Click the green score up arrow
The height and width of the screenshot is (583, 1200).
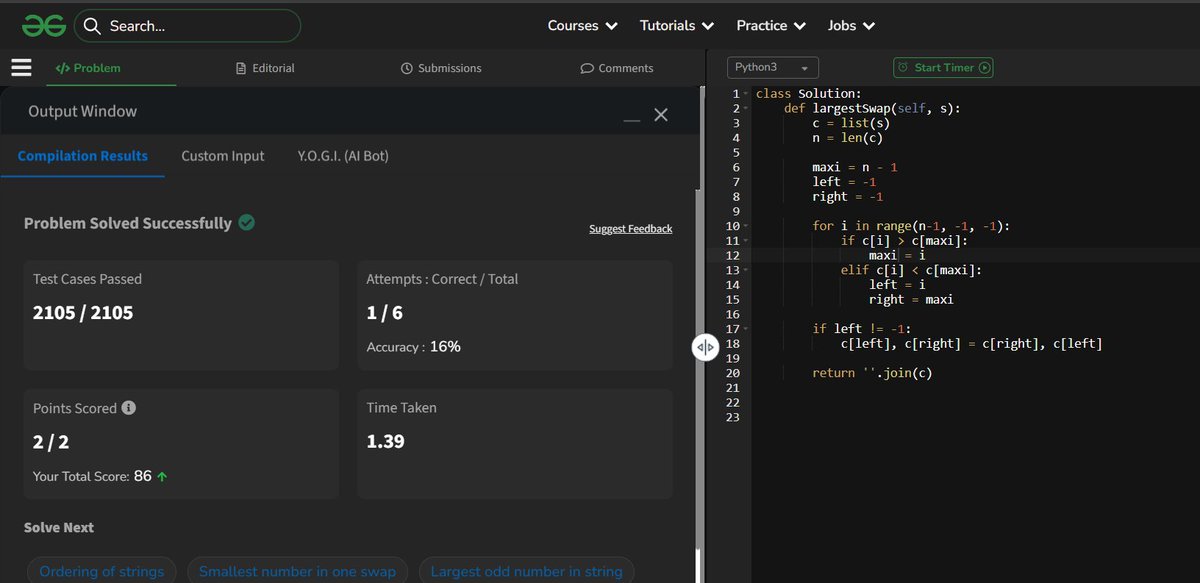pyautogui.click(x=162, y=477)
